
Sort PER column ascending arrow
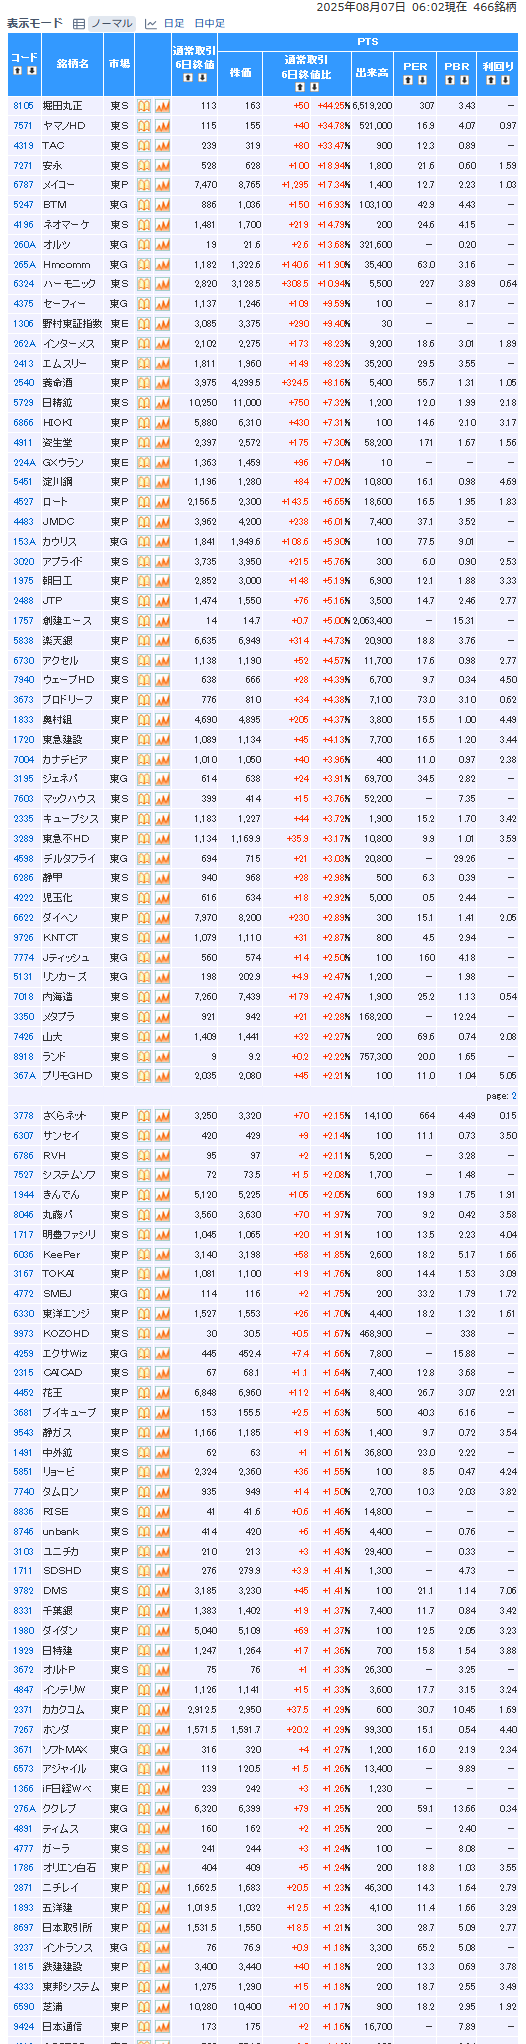[x=408, y=80]
